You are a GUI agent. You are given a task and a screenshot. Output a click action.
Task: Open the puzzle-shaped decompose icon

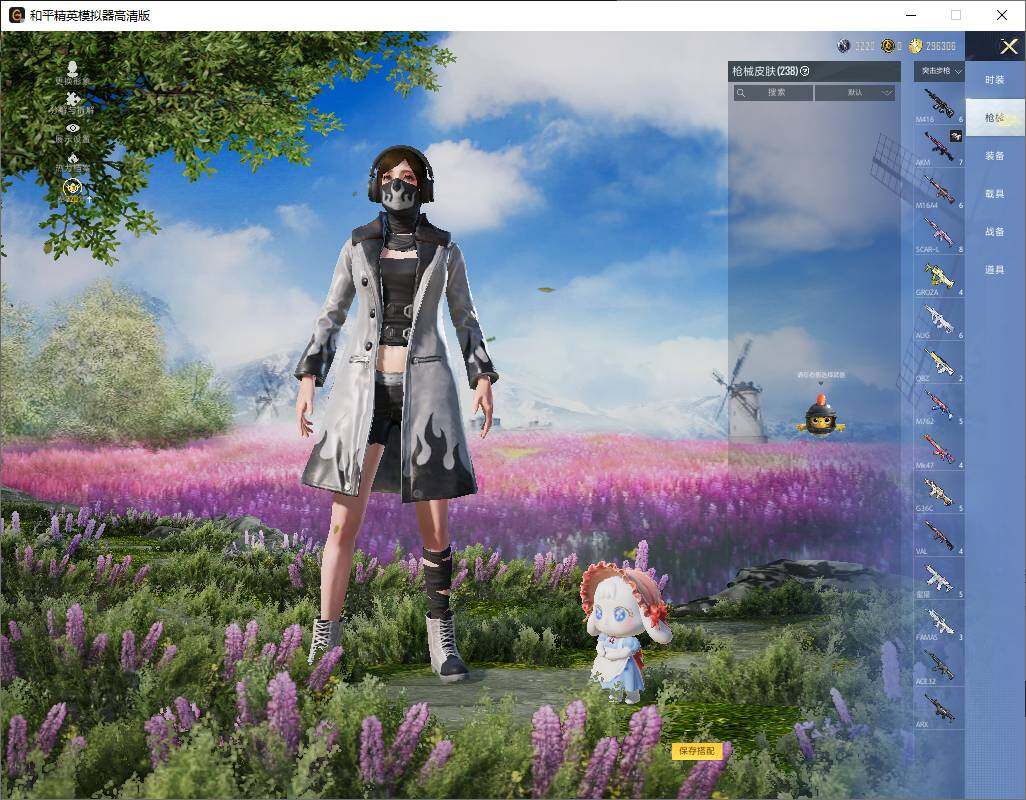pos(72,99)
